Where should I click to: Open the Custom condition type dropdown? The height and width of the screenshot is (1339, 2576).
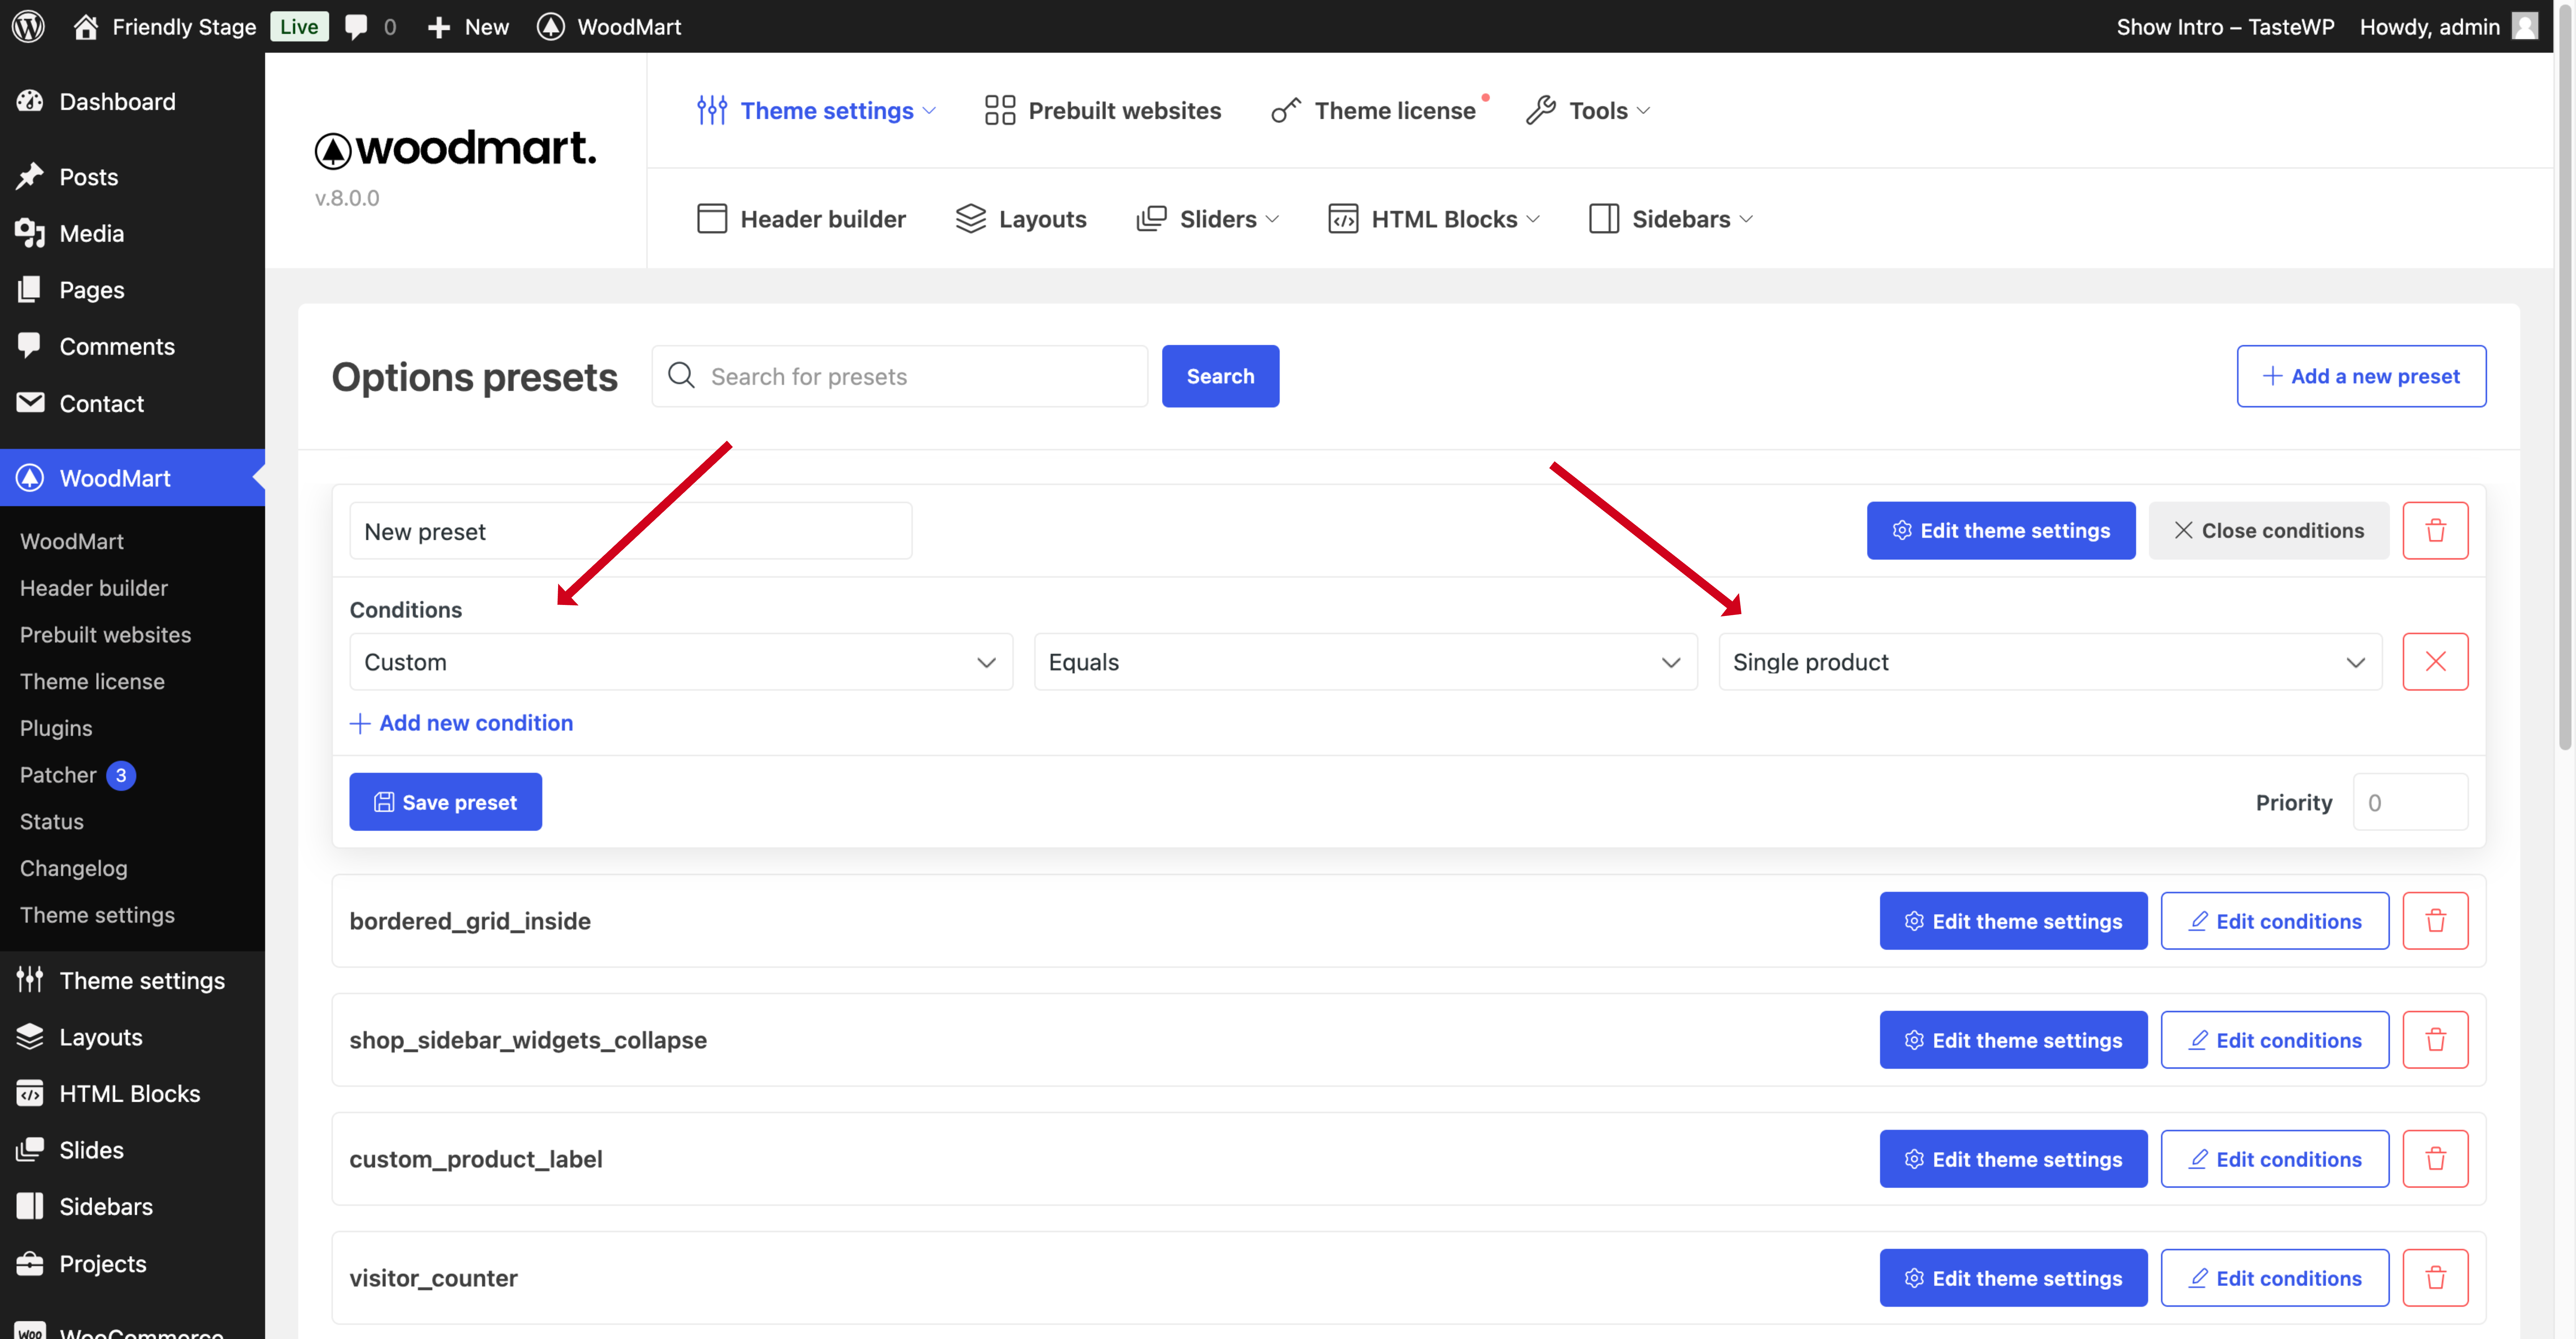pyautogui.click(x=681, y=662)
